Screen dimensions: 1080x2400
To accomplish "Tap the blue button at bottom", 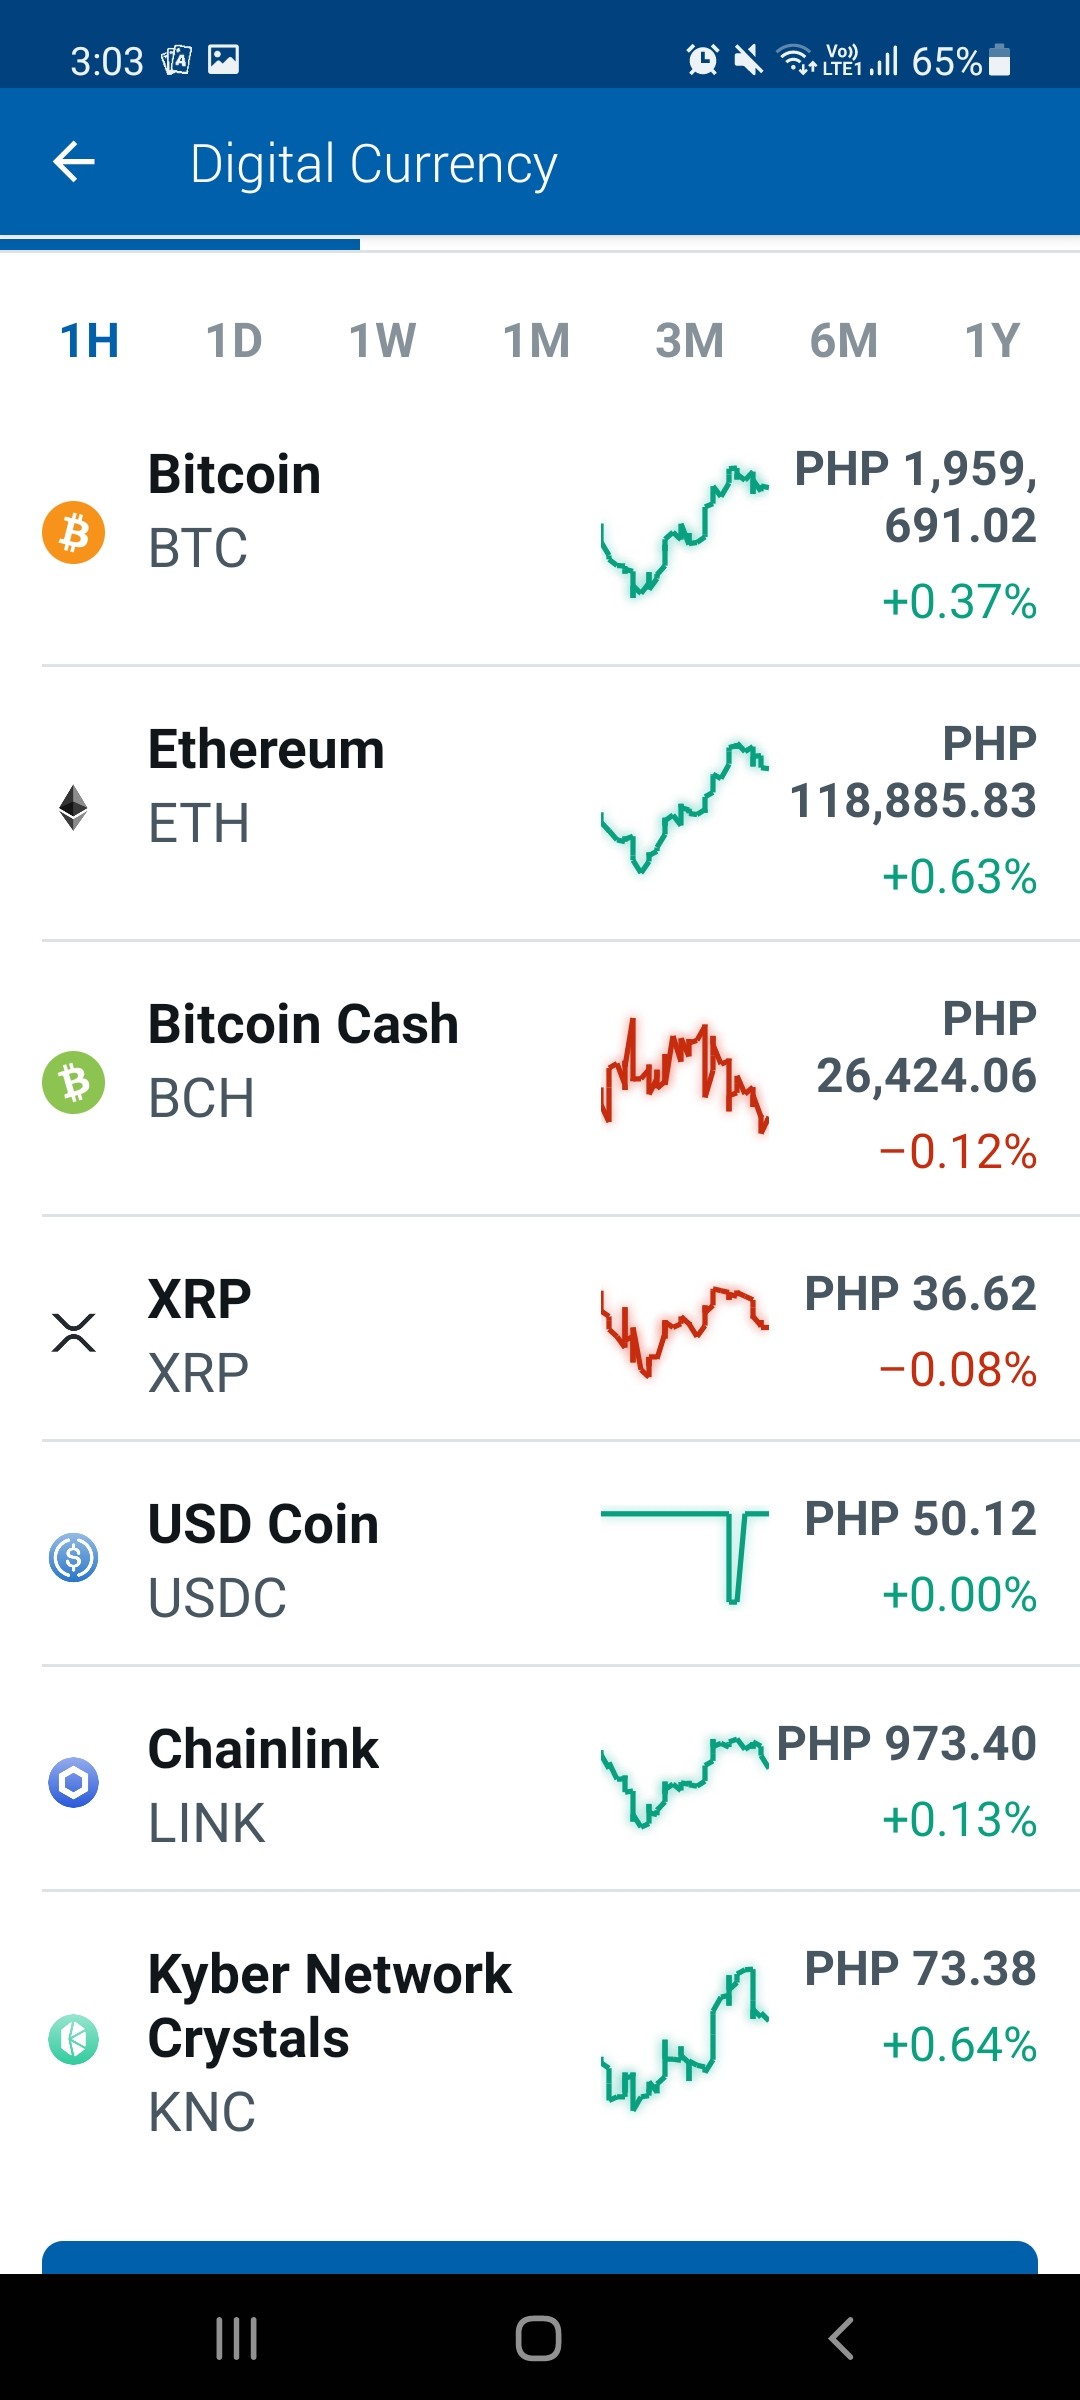I will click(540, 2257).
